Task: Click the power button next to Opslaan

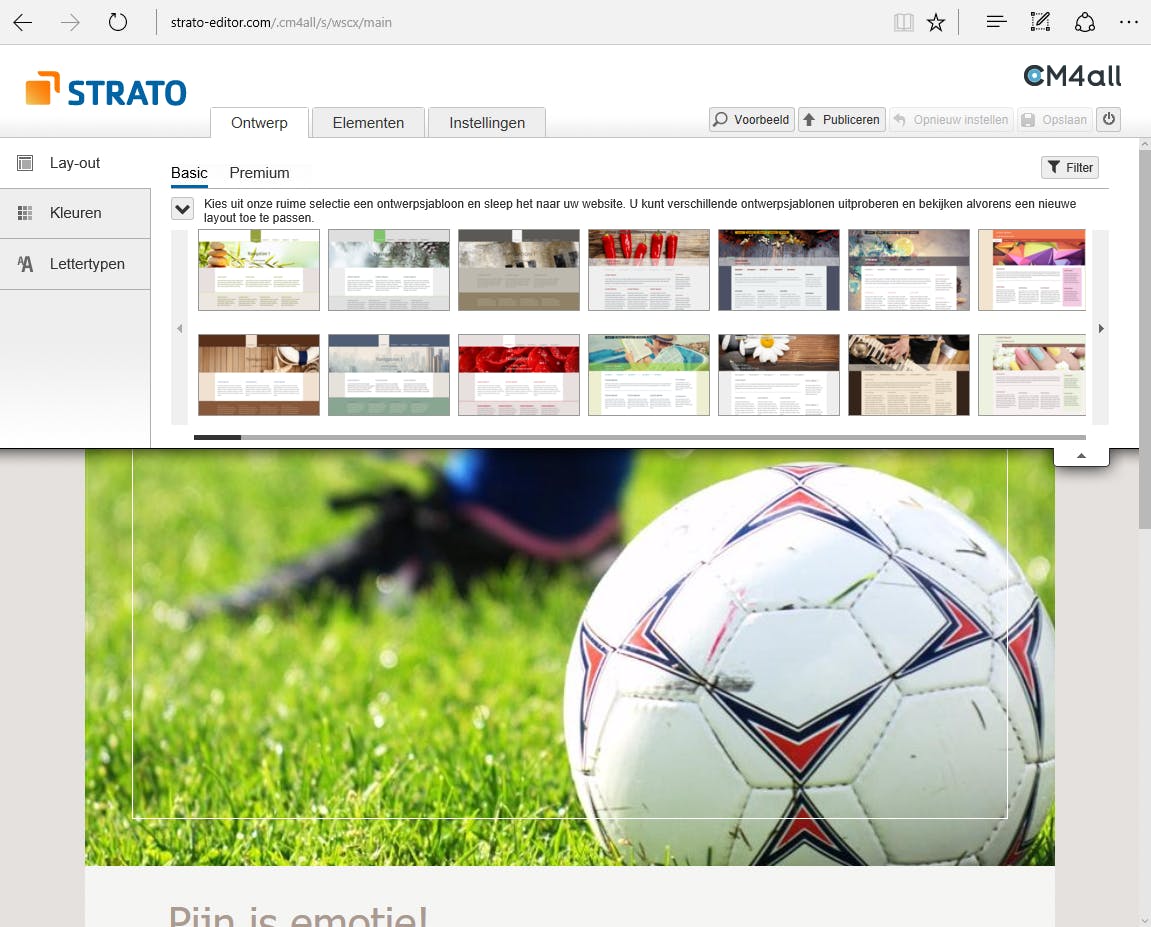Action: coord(1108,119)
